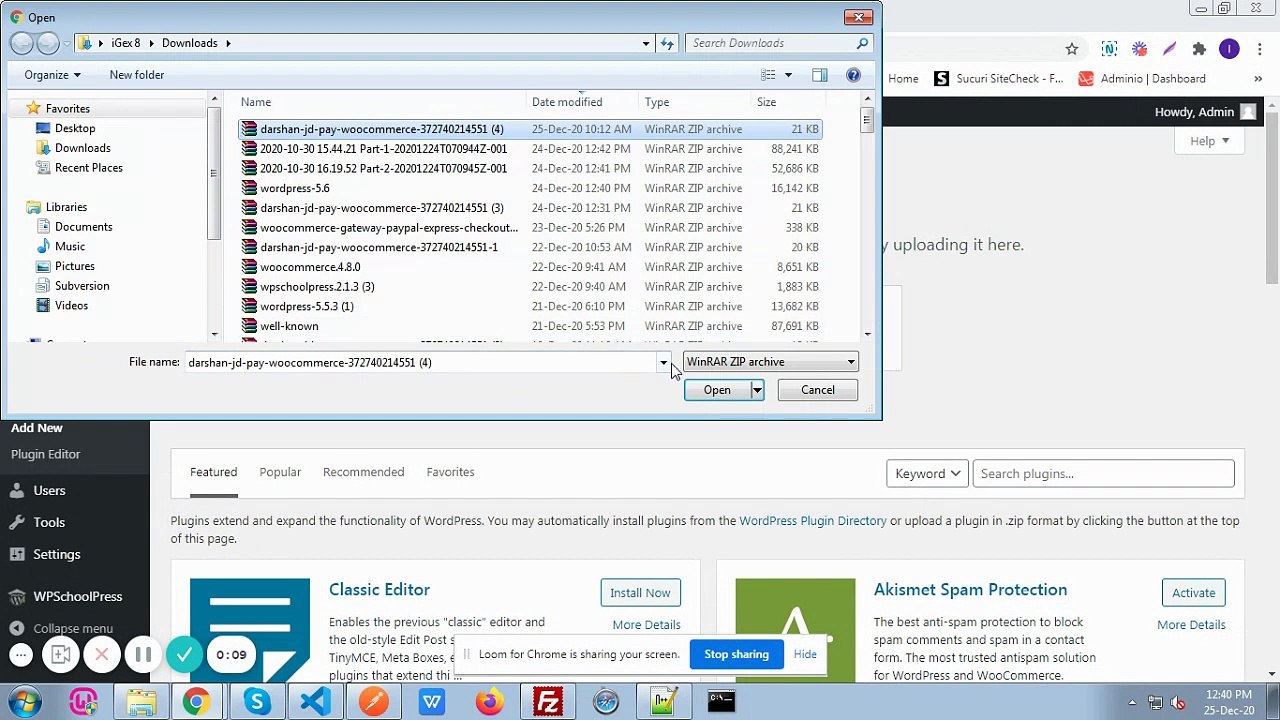Image resolution: width=1280 pixels, height=720 pixels.
Task: Switch to the Popular plugins tab
Action: (x=280, y=472)
